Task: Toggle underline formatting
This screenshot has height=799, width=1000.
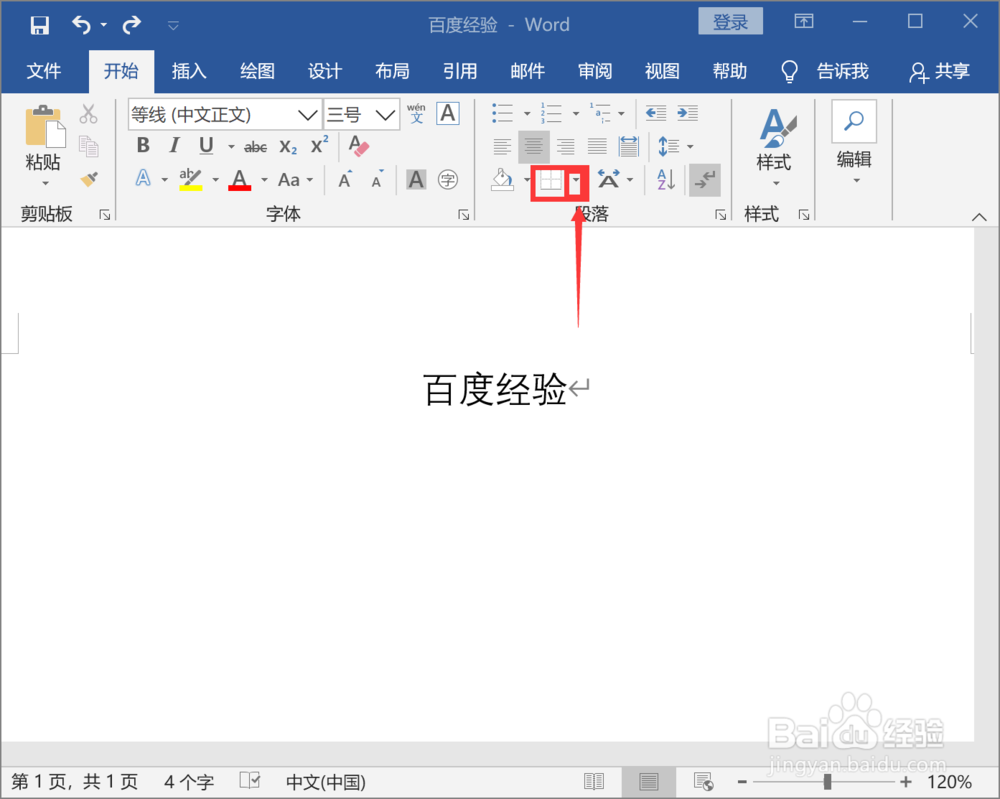Action: click(205, 146)
